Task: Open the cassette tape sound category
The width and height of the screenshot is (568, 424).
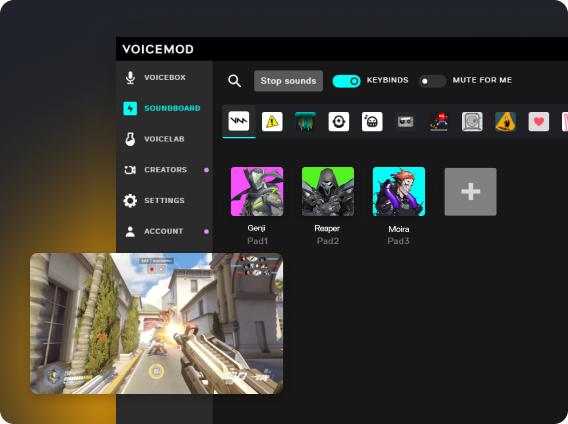Action: 405,121
